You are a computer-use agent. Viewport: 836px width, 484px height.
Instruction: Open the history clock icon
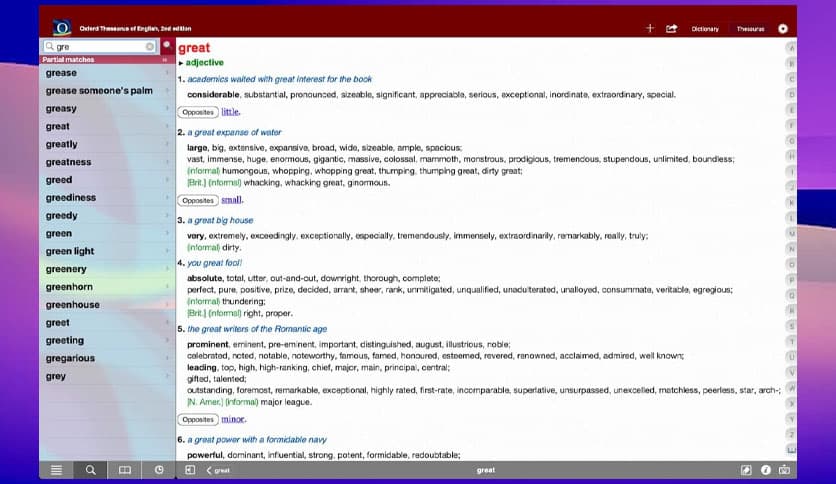(159, 470)
